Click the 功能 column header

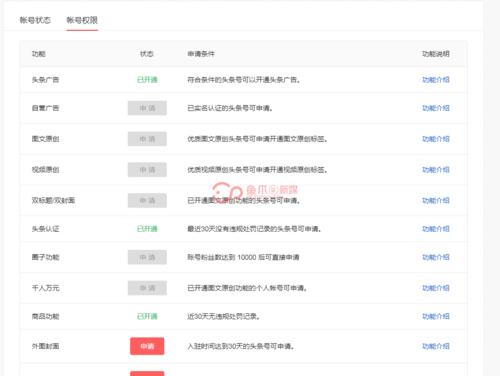click(x=39, y=54)
